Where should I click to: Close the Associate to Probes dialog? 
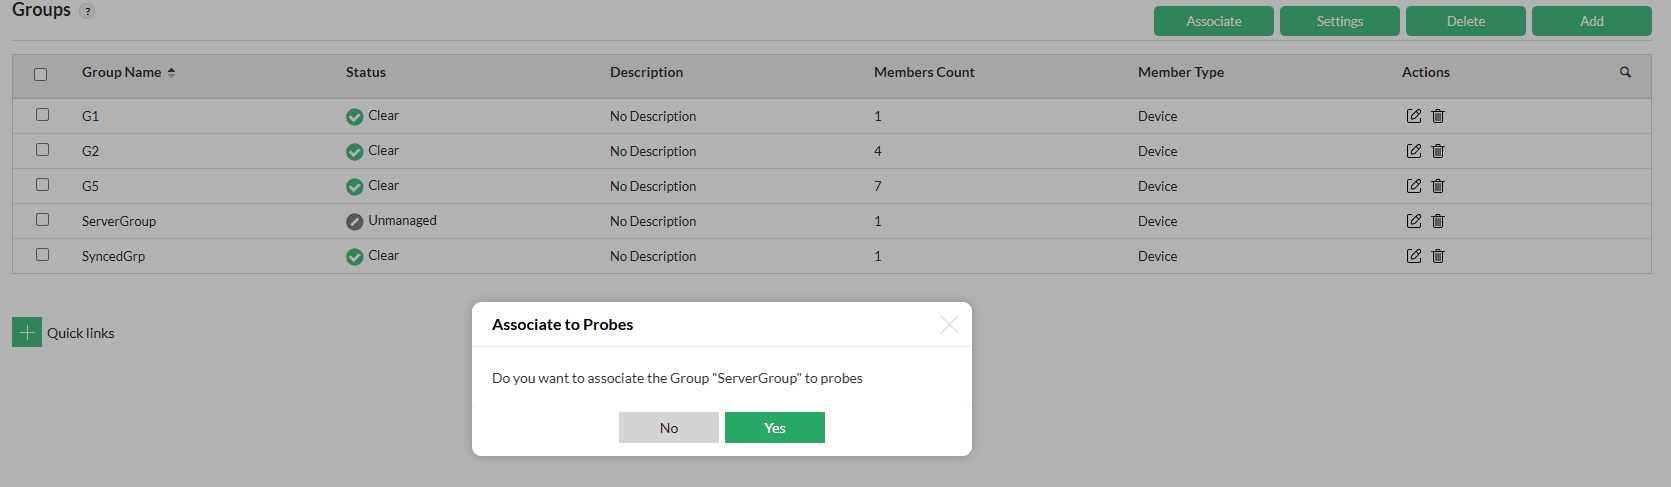949,324
